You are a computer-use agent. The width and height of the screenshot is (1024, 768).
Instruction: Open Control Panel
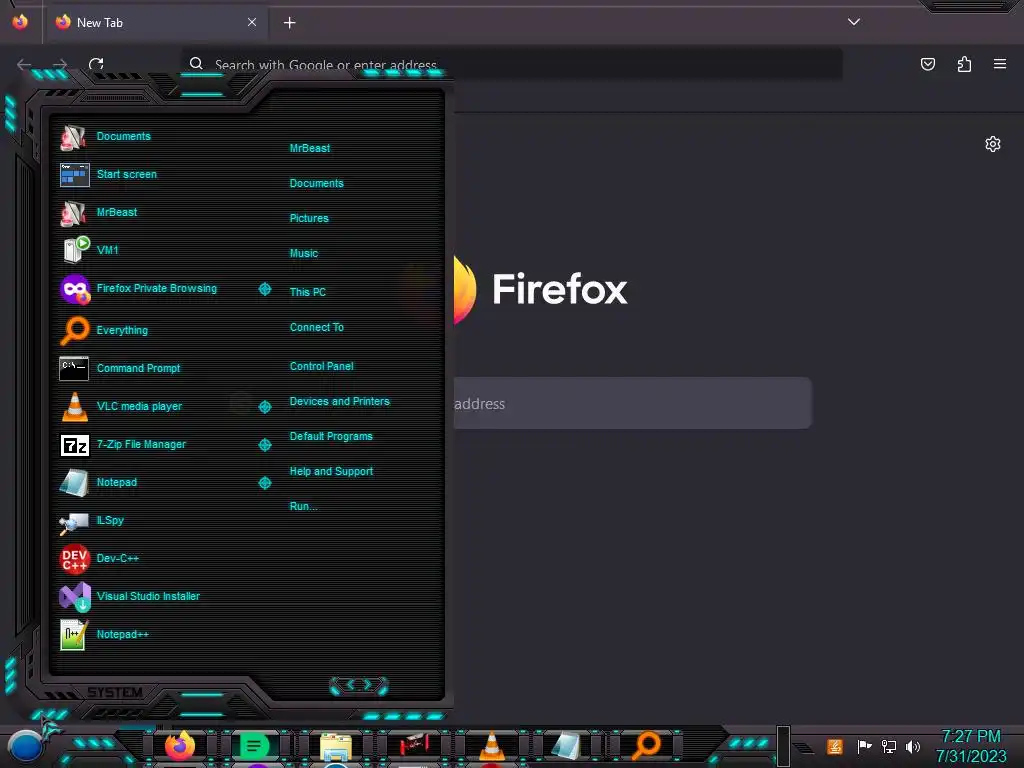[x=321, y=366]
